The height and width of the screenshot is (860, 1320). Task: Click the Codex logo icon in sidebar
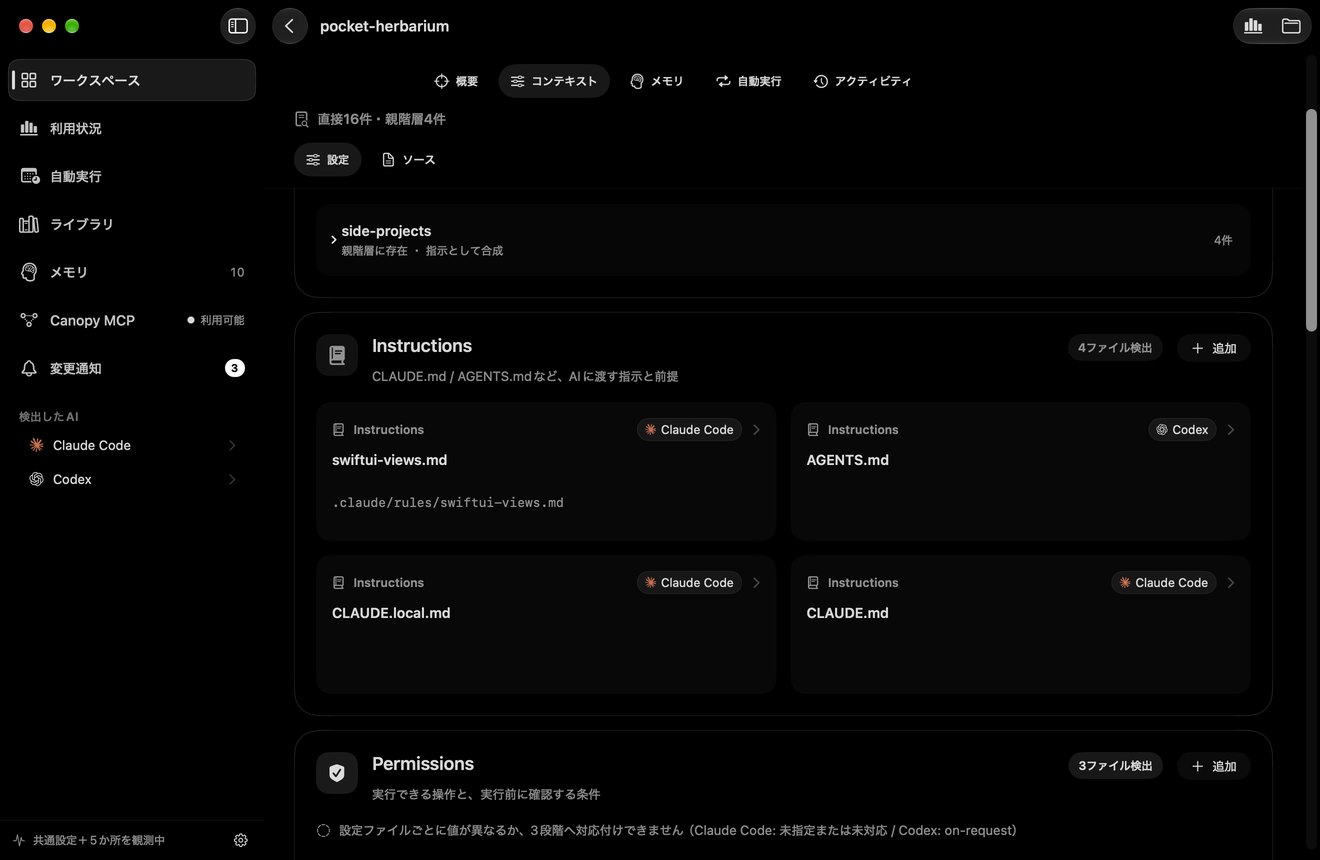point(36,479)
